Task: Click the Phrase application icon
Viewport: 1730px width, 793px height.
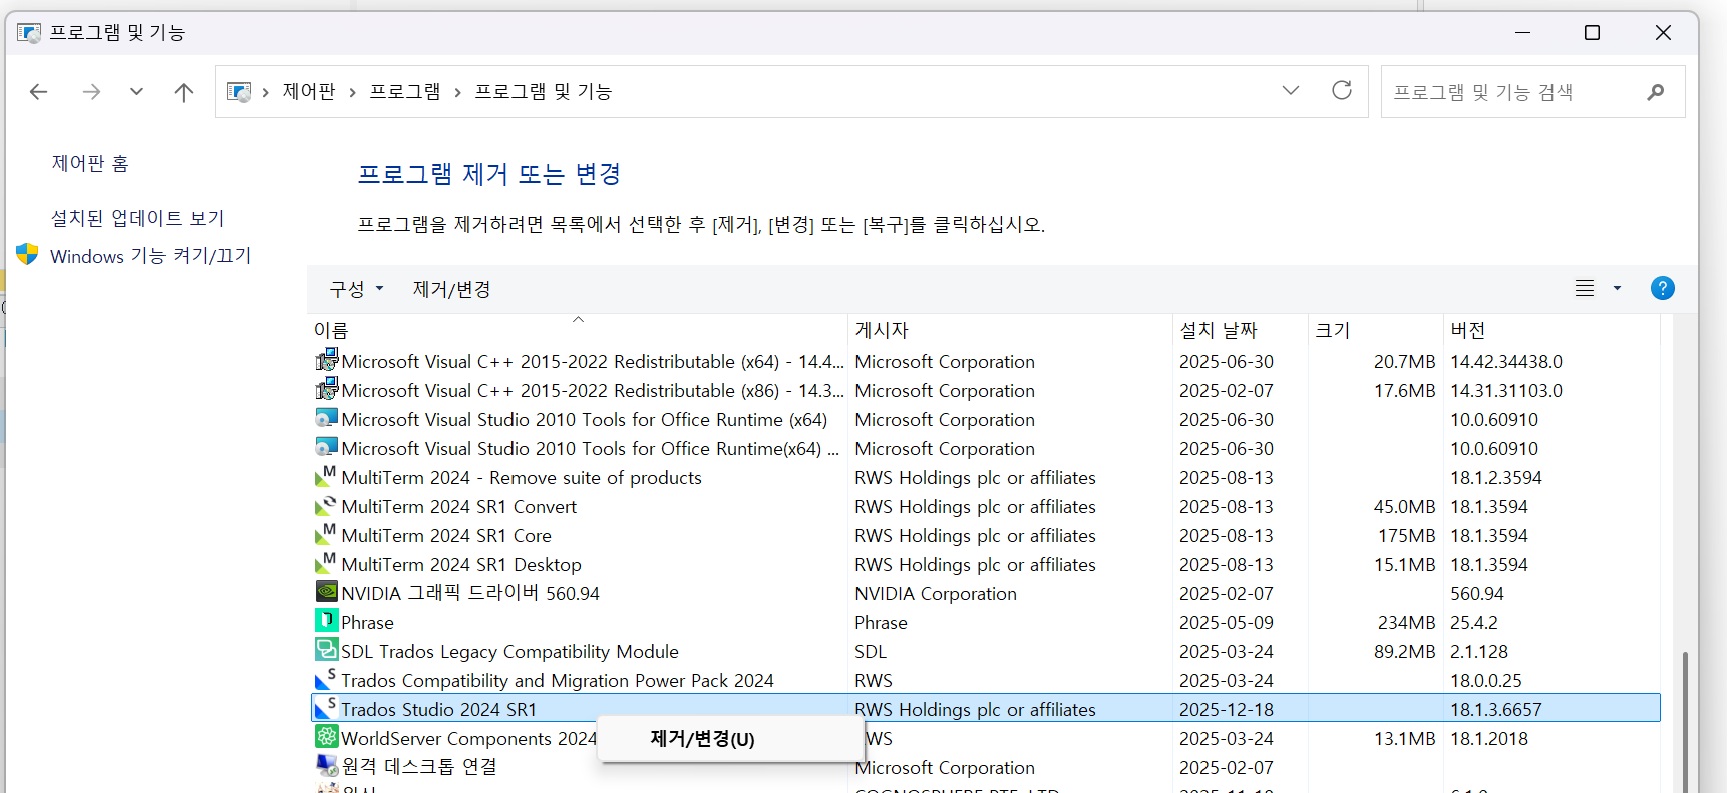Action: tap(326, 621)
